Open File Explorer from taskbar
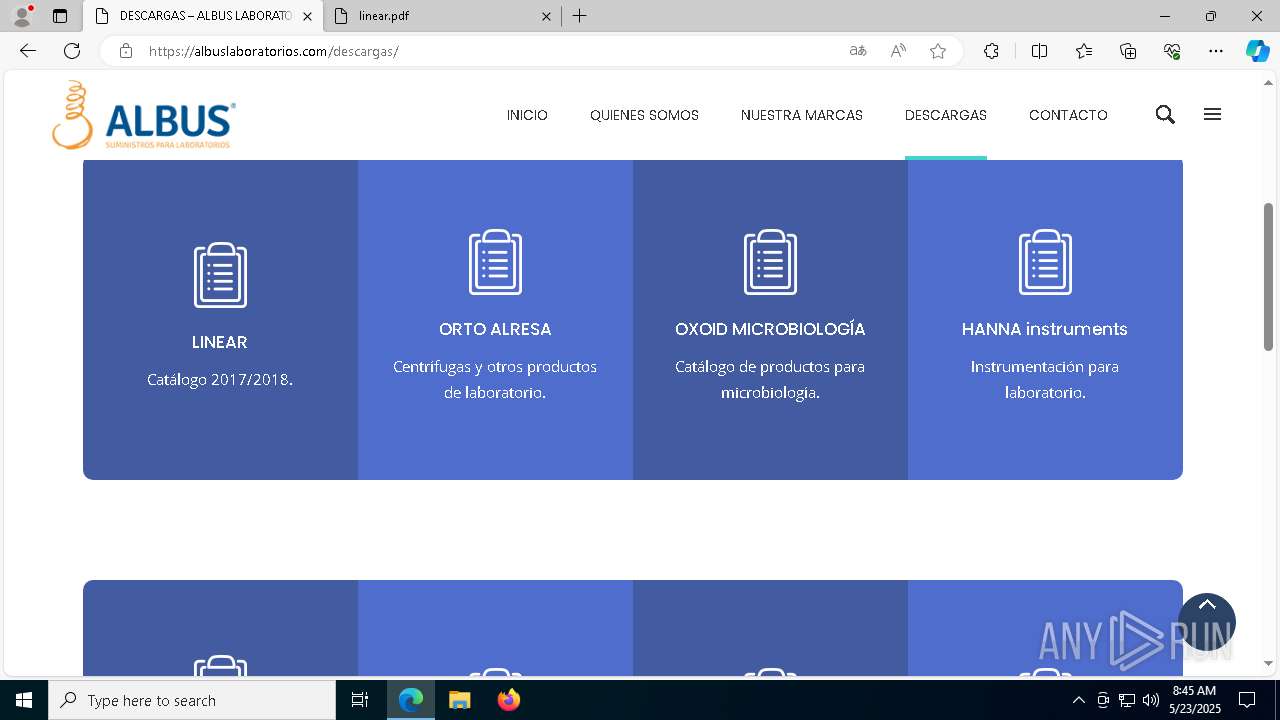 [x=460, y=700]
